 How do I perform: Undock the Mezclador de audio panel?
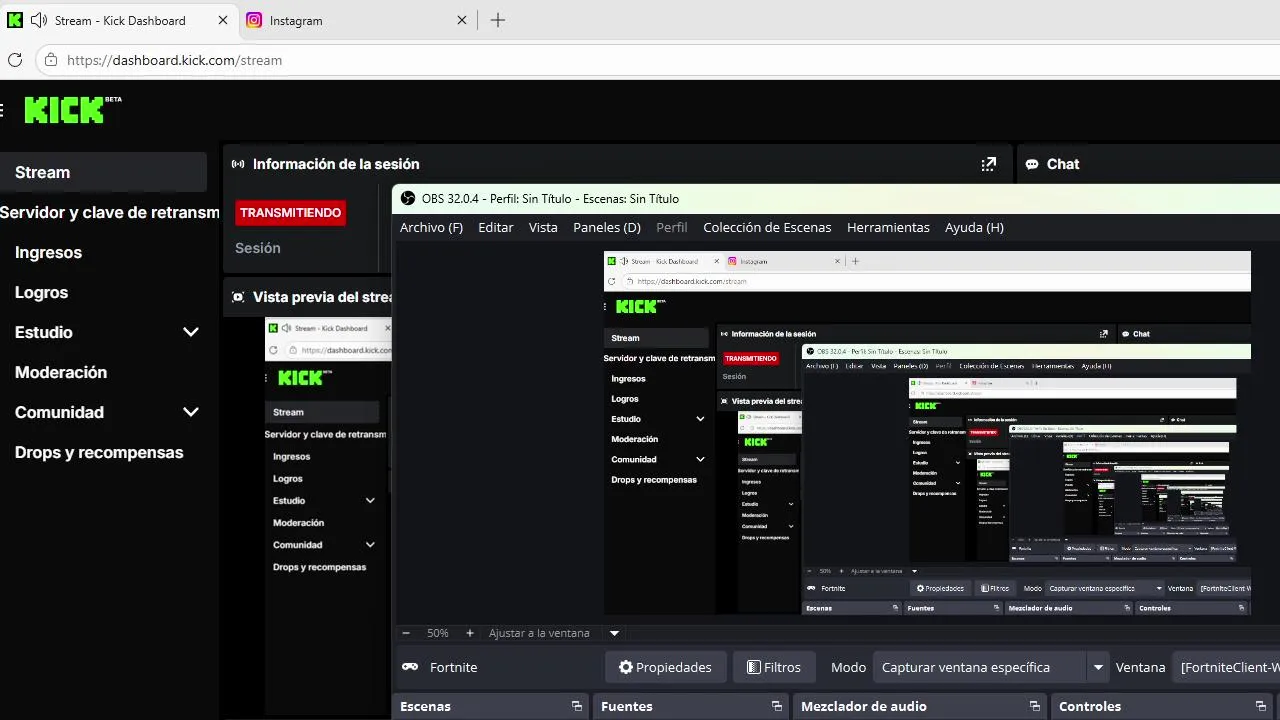point(1033,706)
